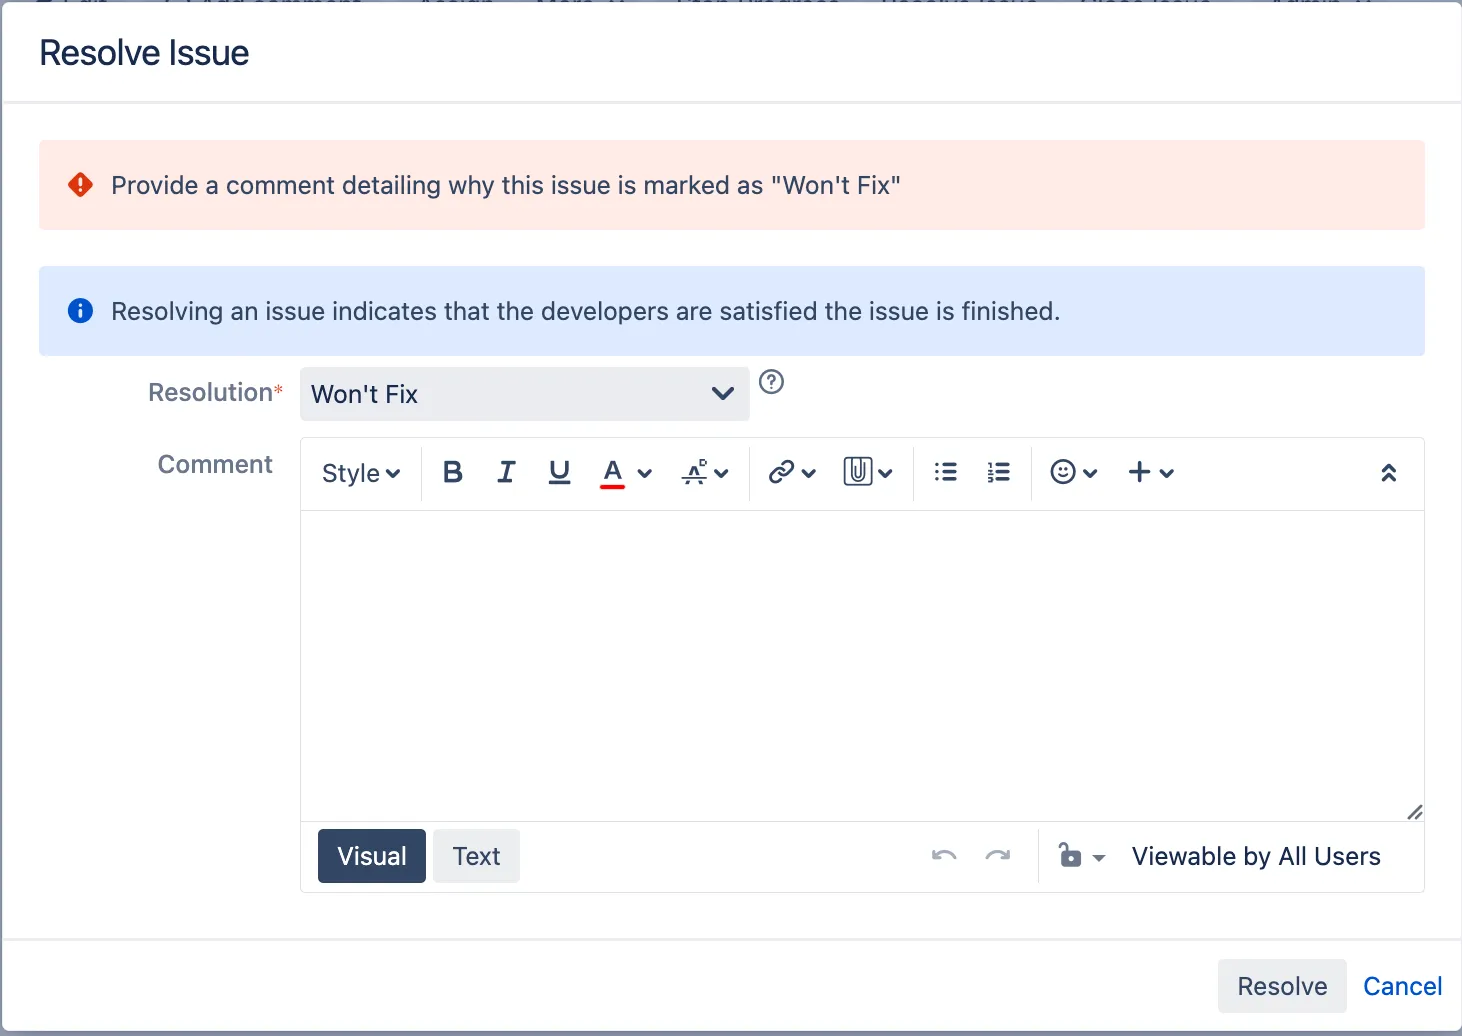The image size is (1462, 1036).
Task: Click the redo arrow icon
Action: 998,856
